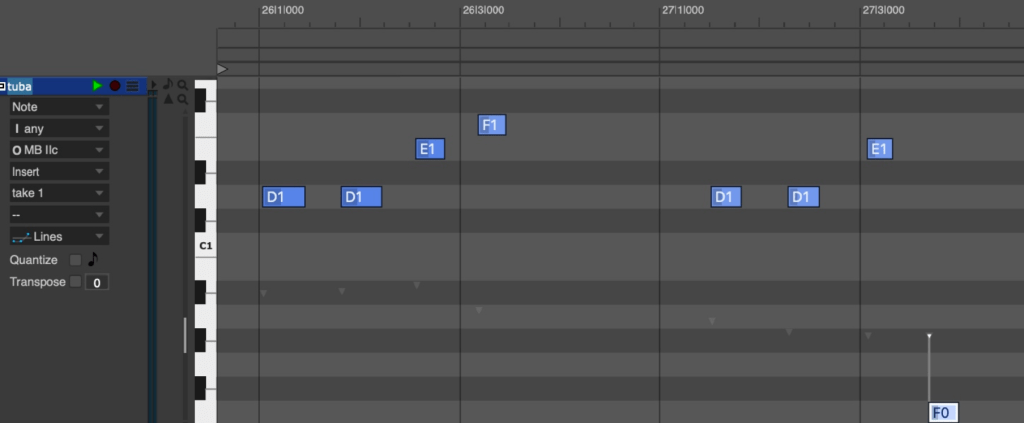The width and height of the screenshot is (1024, 423).
Task: Open the Lines display mode dropdown
Action: pos(59,237)
